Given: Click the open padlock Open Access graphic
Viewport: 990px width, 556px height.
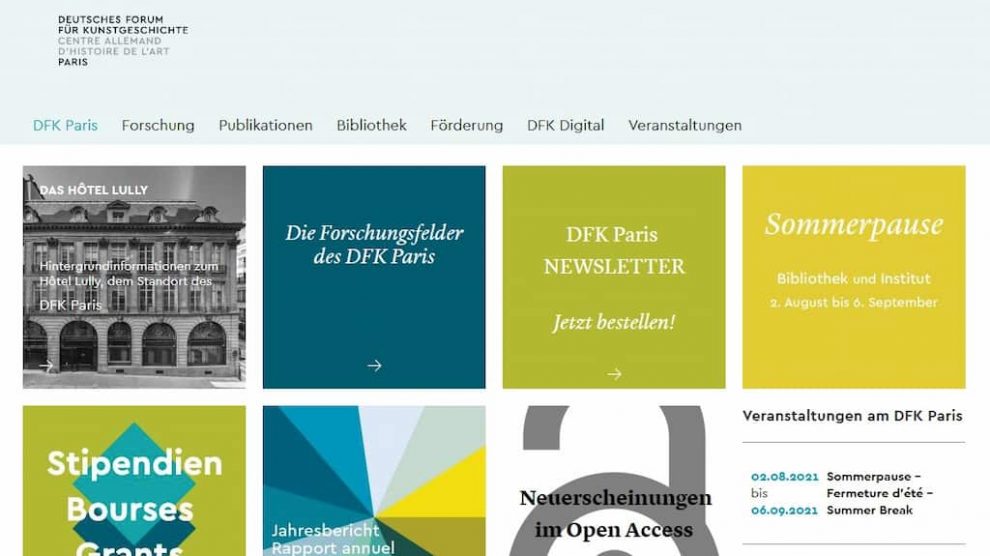Looking at the screenshot, I should click(x=614, y=481).
